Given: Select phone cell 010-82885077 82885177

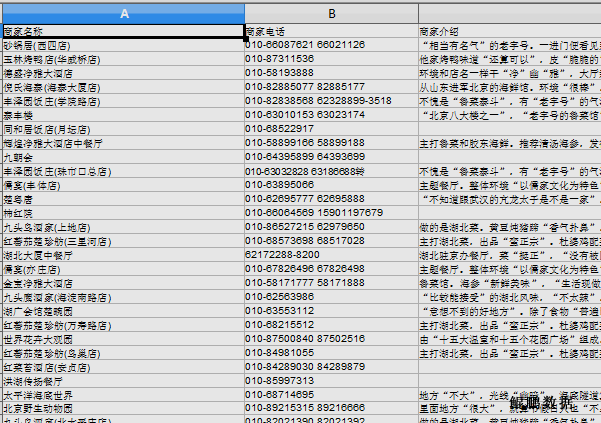Looking at the screenshot, I should pyautogui.click(x=332, y=87).
